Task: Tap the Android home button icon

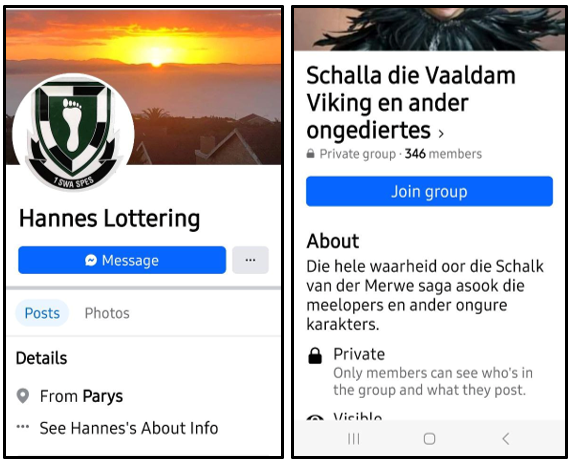Action: [429, 439]
